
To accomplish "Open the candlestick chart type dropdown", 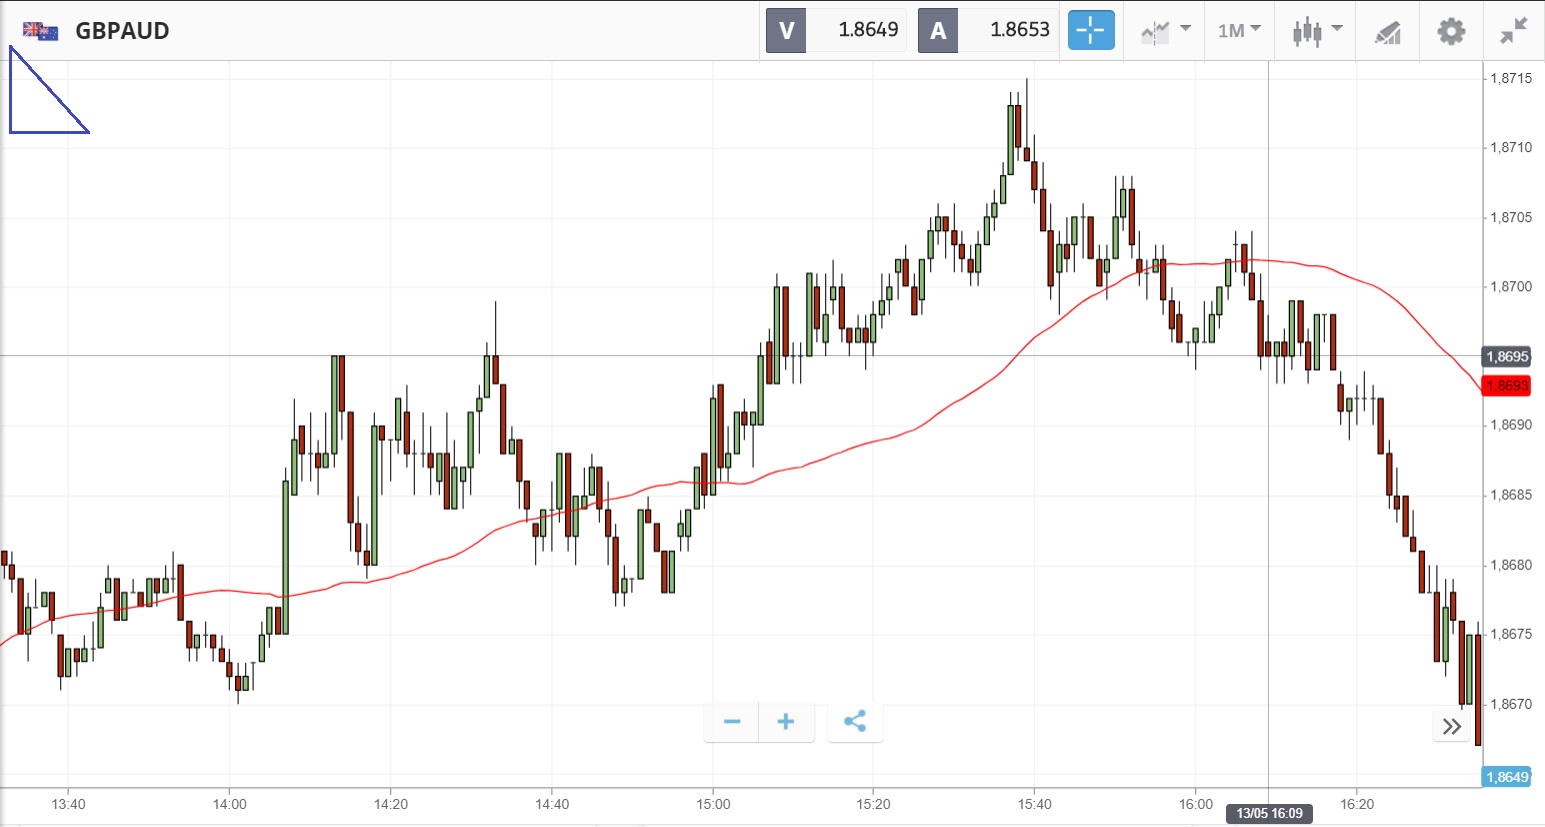I will [1316, 30].
